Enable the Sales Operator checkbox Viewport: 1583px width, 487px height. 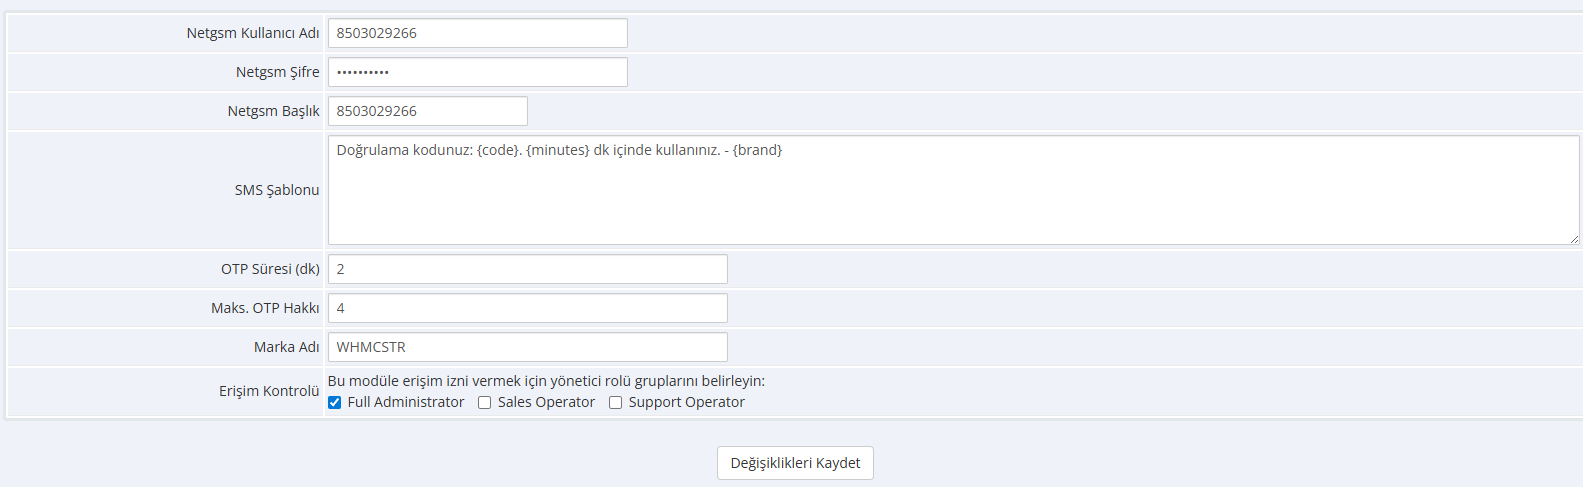tap(485, 402)
